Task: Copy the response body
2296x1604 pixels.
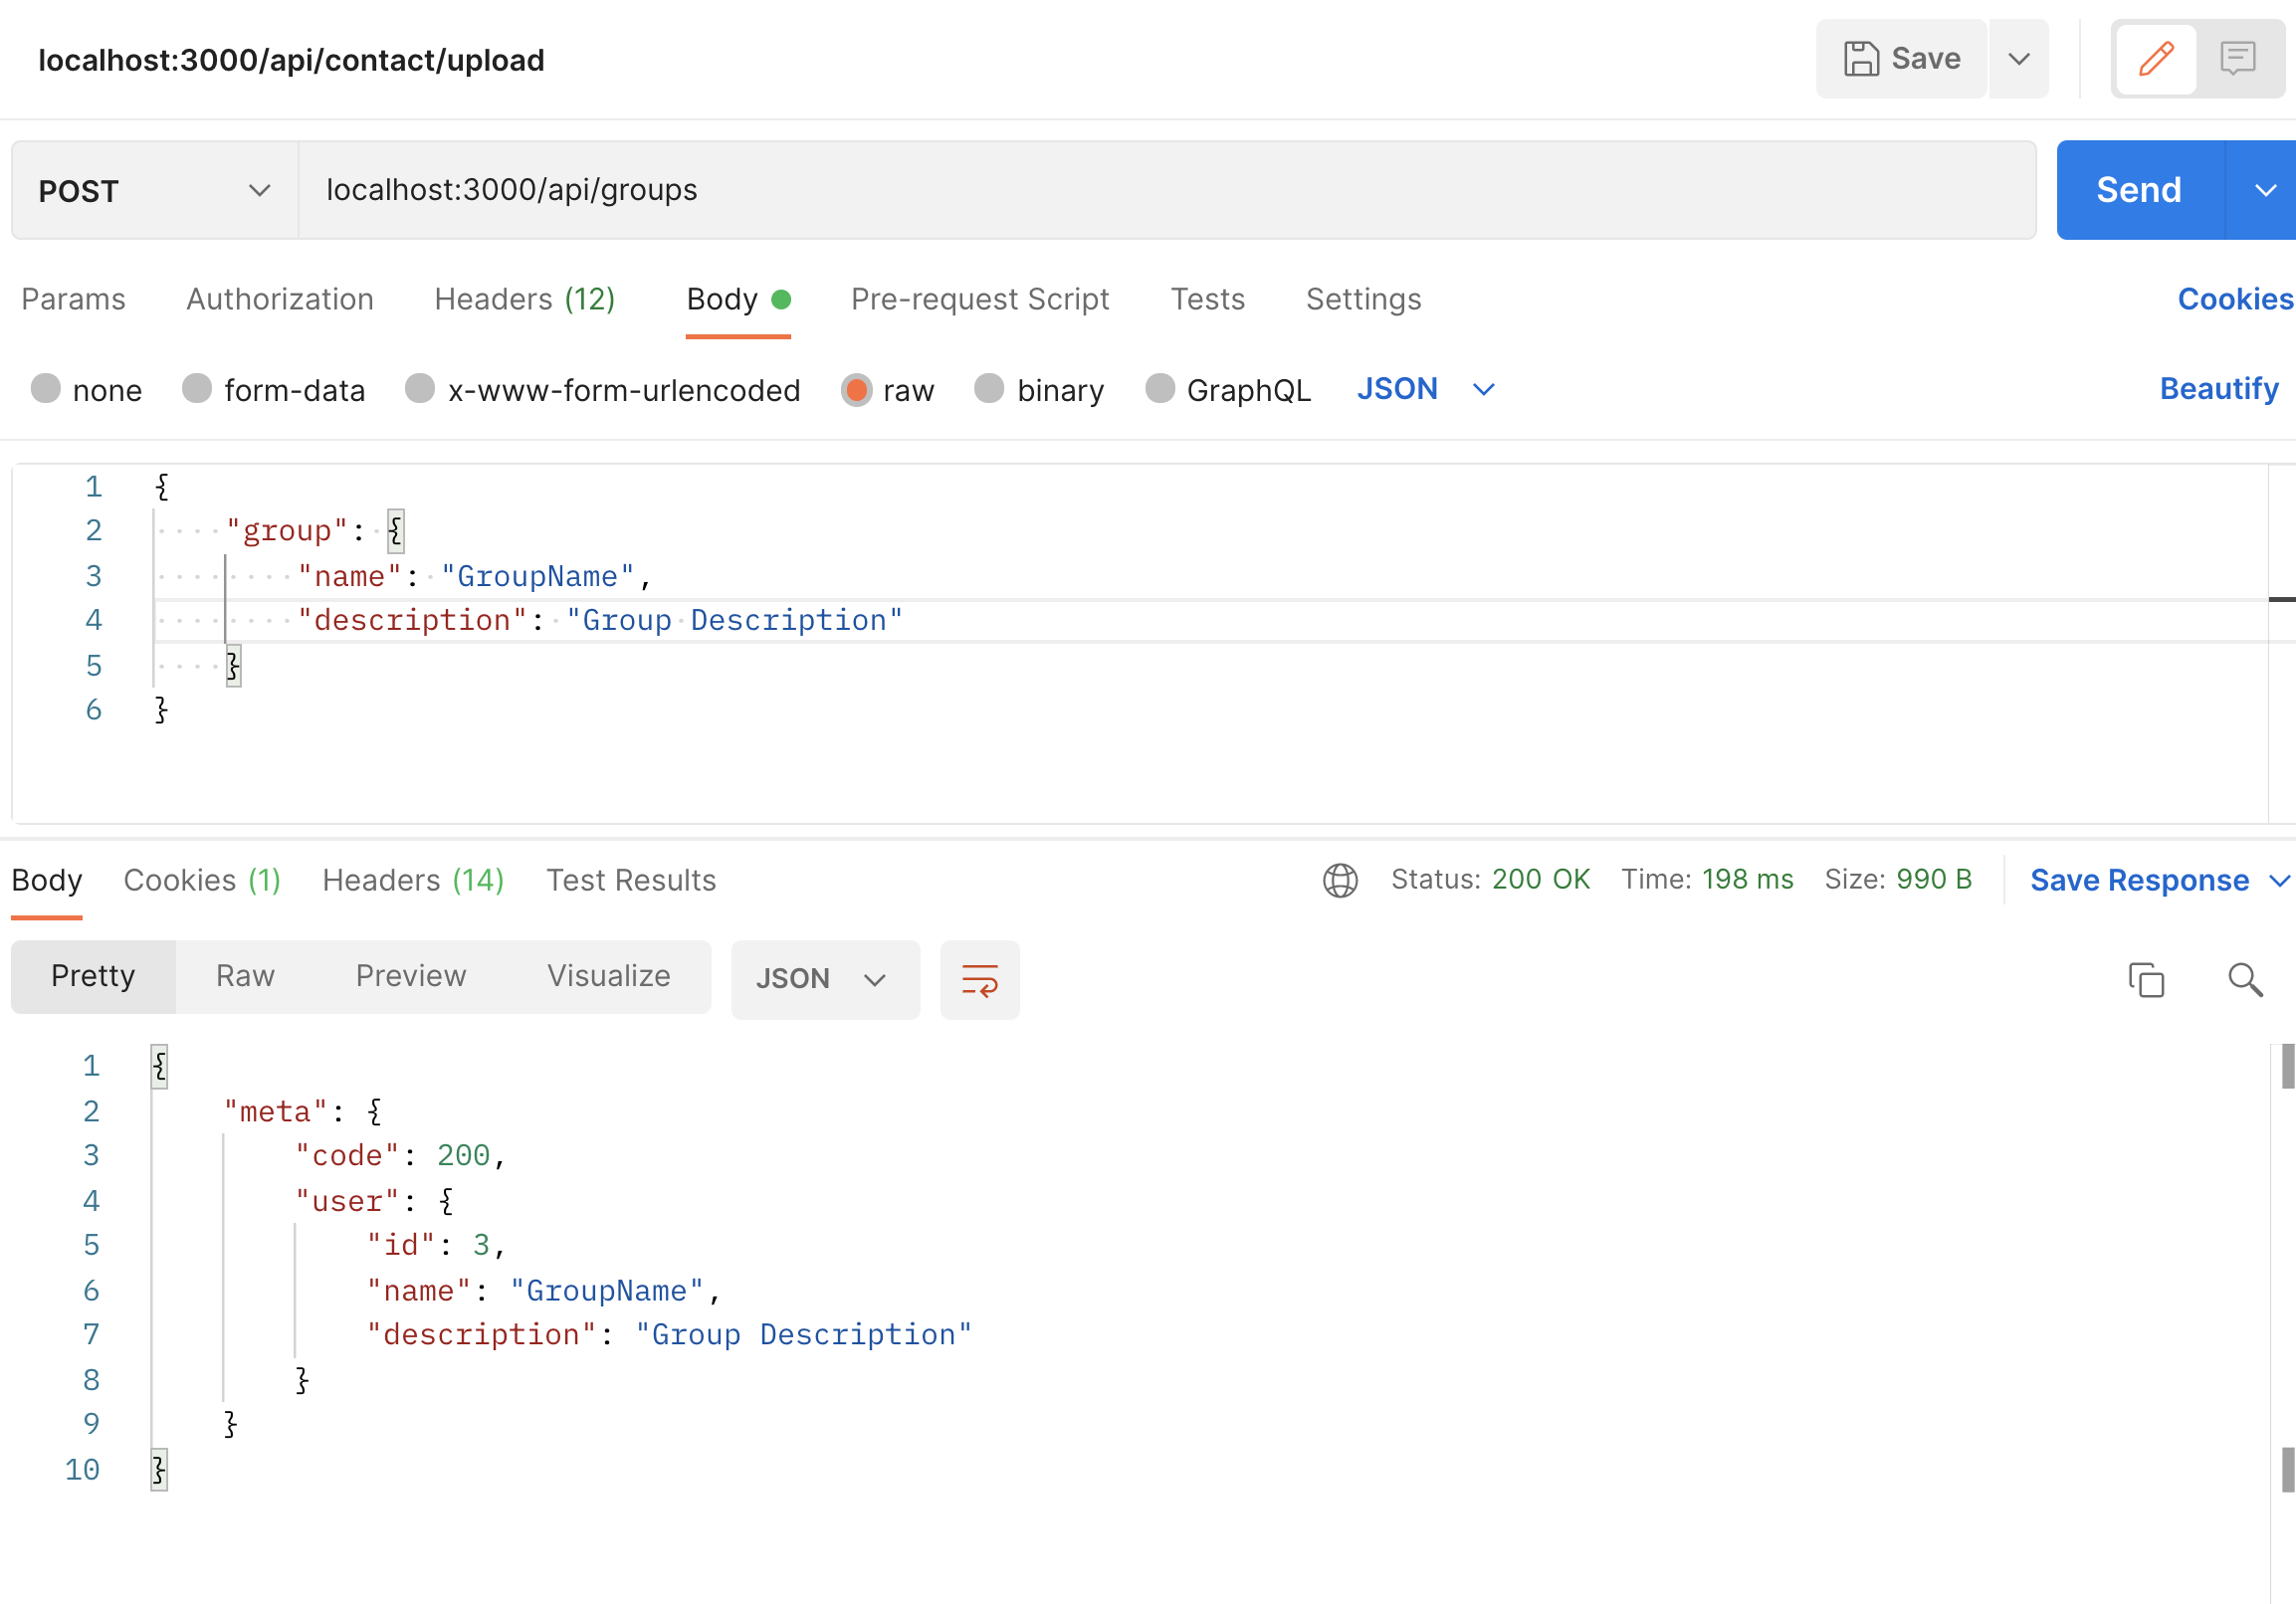Action: click(x=2146, y=979)
